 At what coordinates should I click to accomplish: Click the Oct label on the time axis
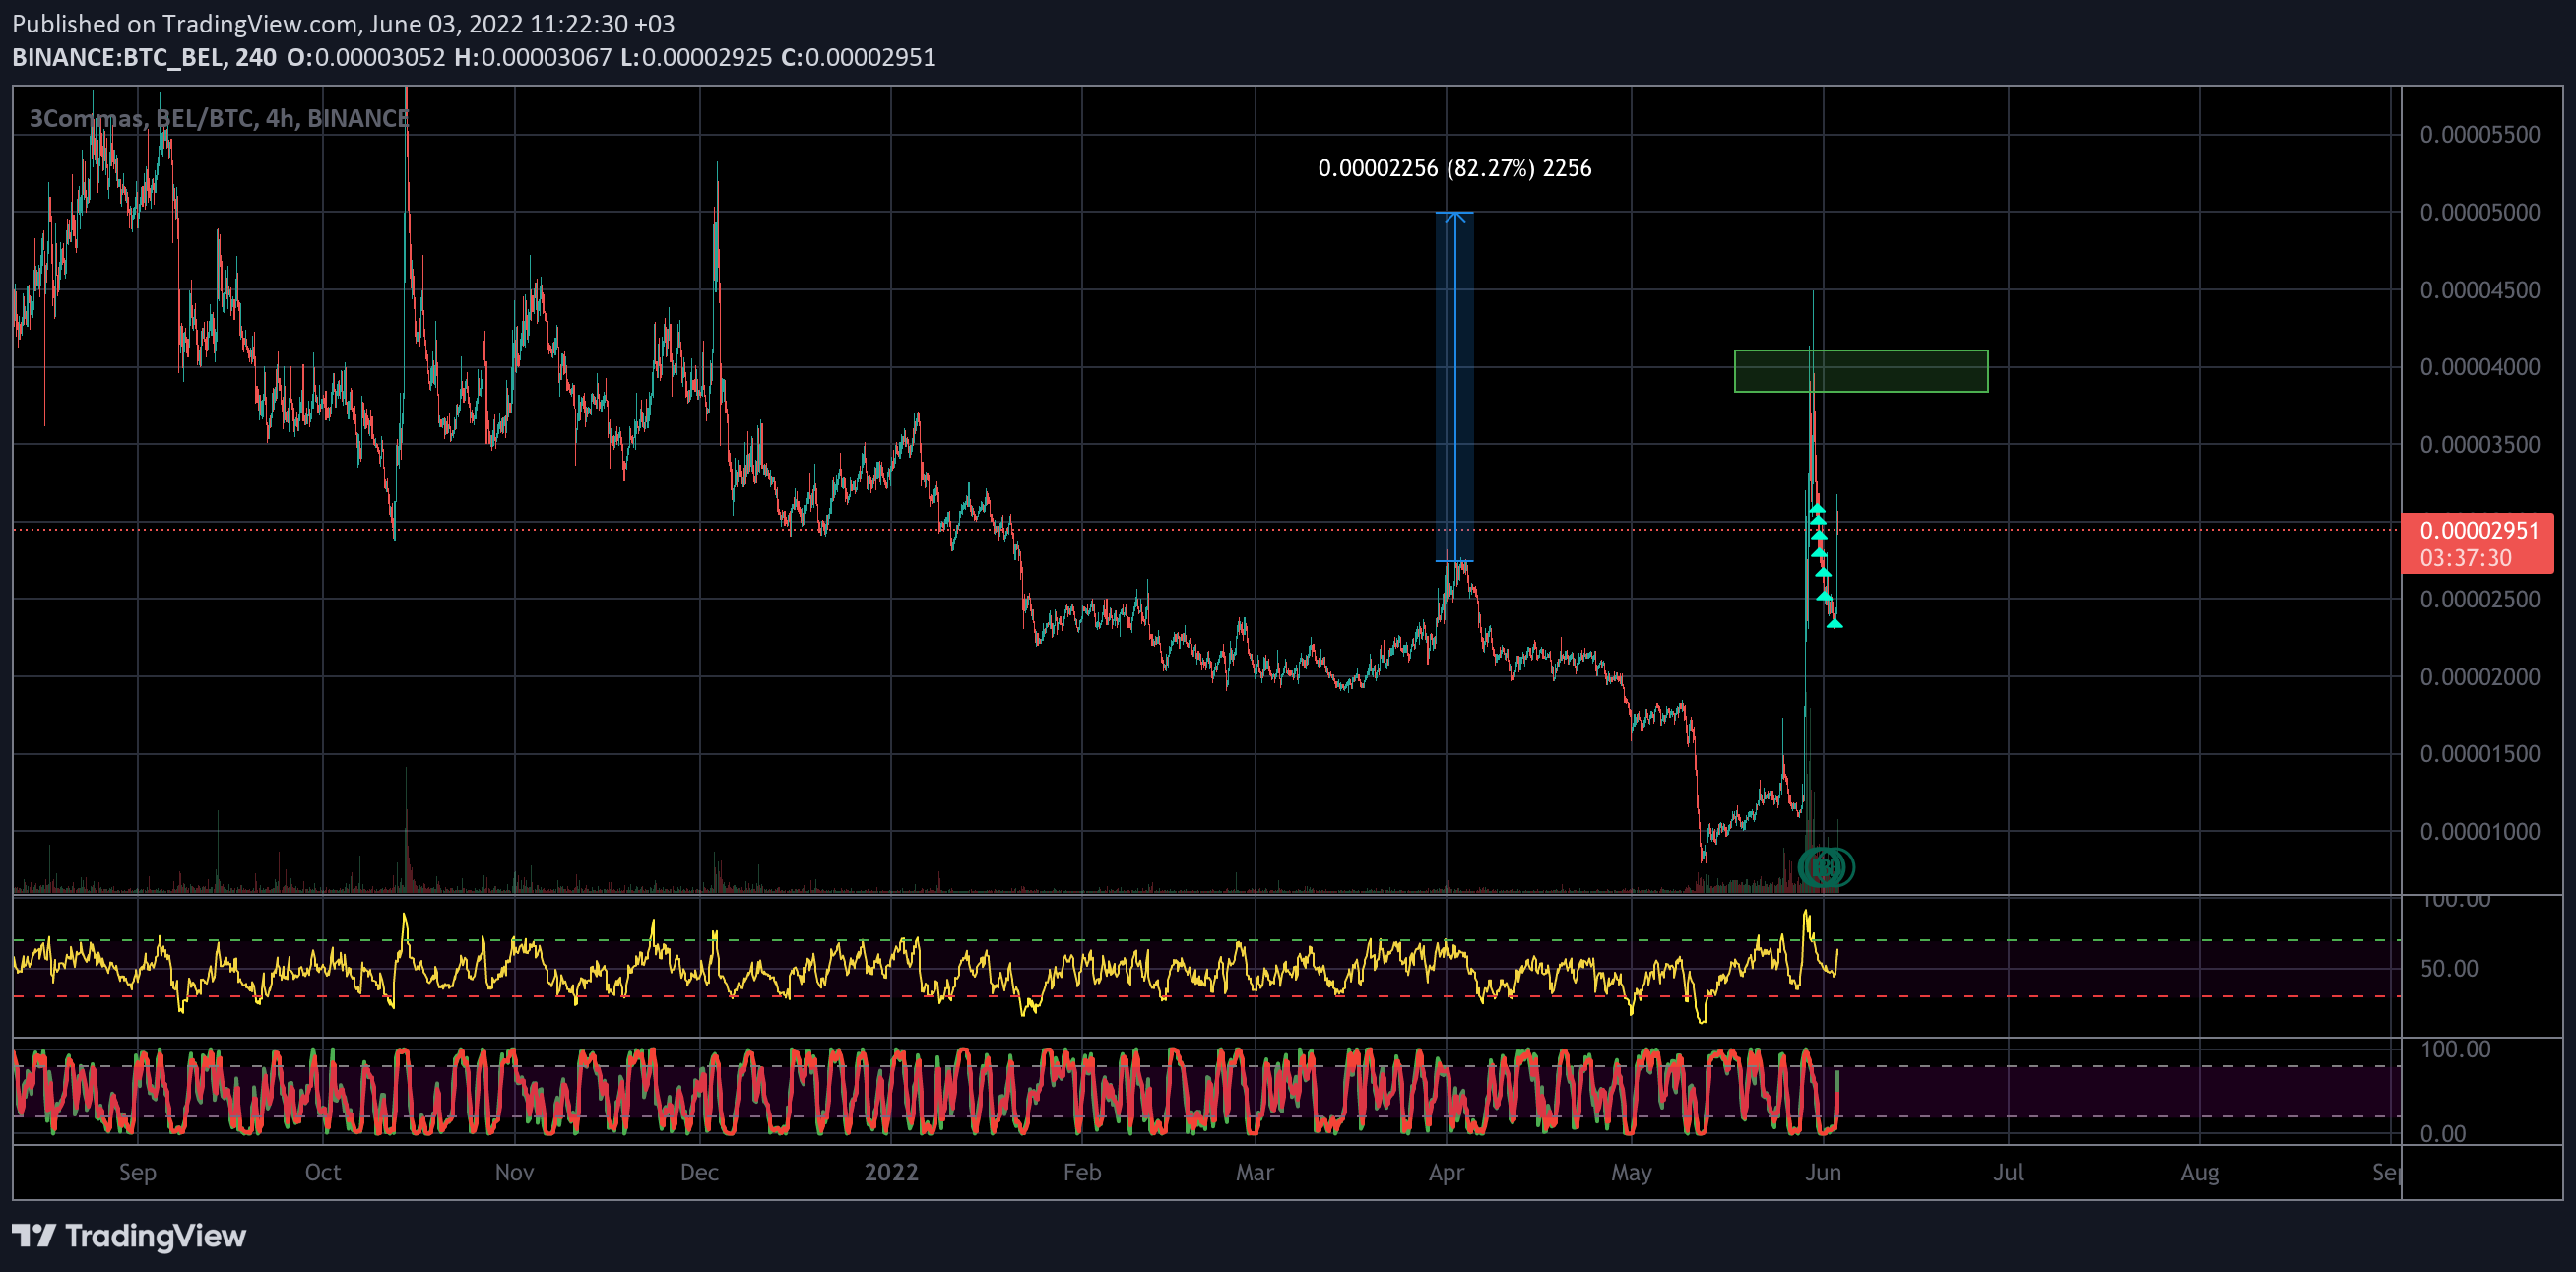pos(323,1172)
